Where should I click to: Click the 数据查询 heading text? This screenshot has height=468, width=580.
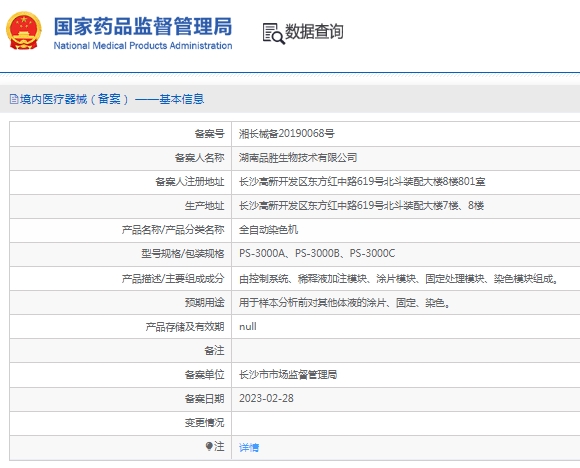[314, 31]
